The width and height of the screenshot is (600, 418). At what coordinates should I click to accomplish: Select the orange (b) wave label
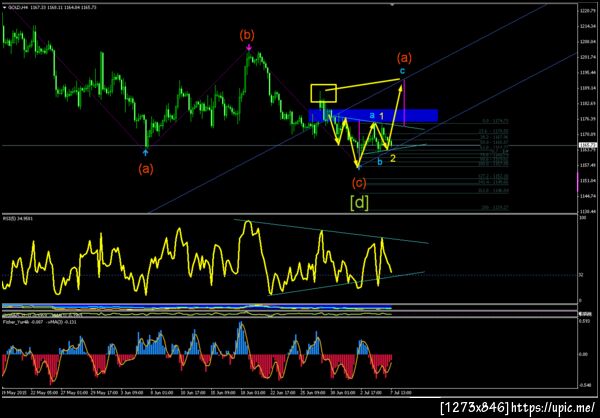pos(247,36)
